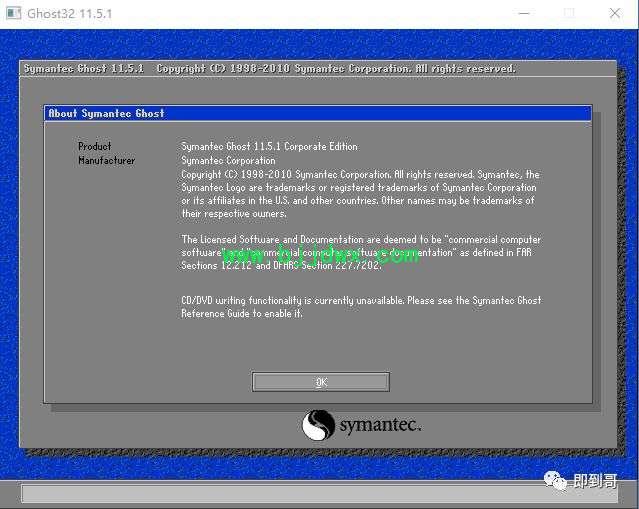
Task: Close the Ghost32 11.5.1 window
Action: [615, 13]
